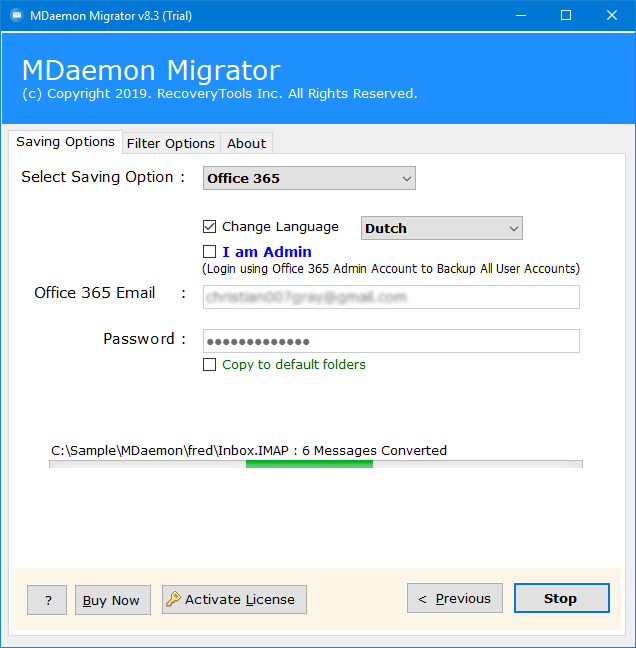Open the About tab
Screen dimensions: 636x648
246,143
